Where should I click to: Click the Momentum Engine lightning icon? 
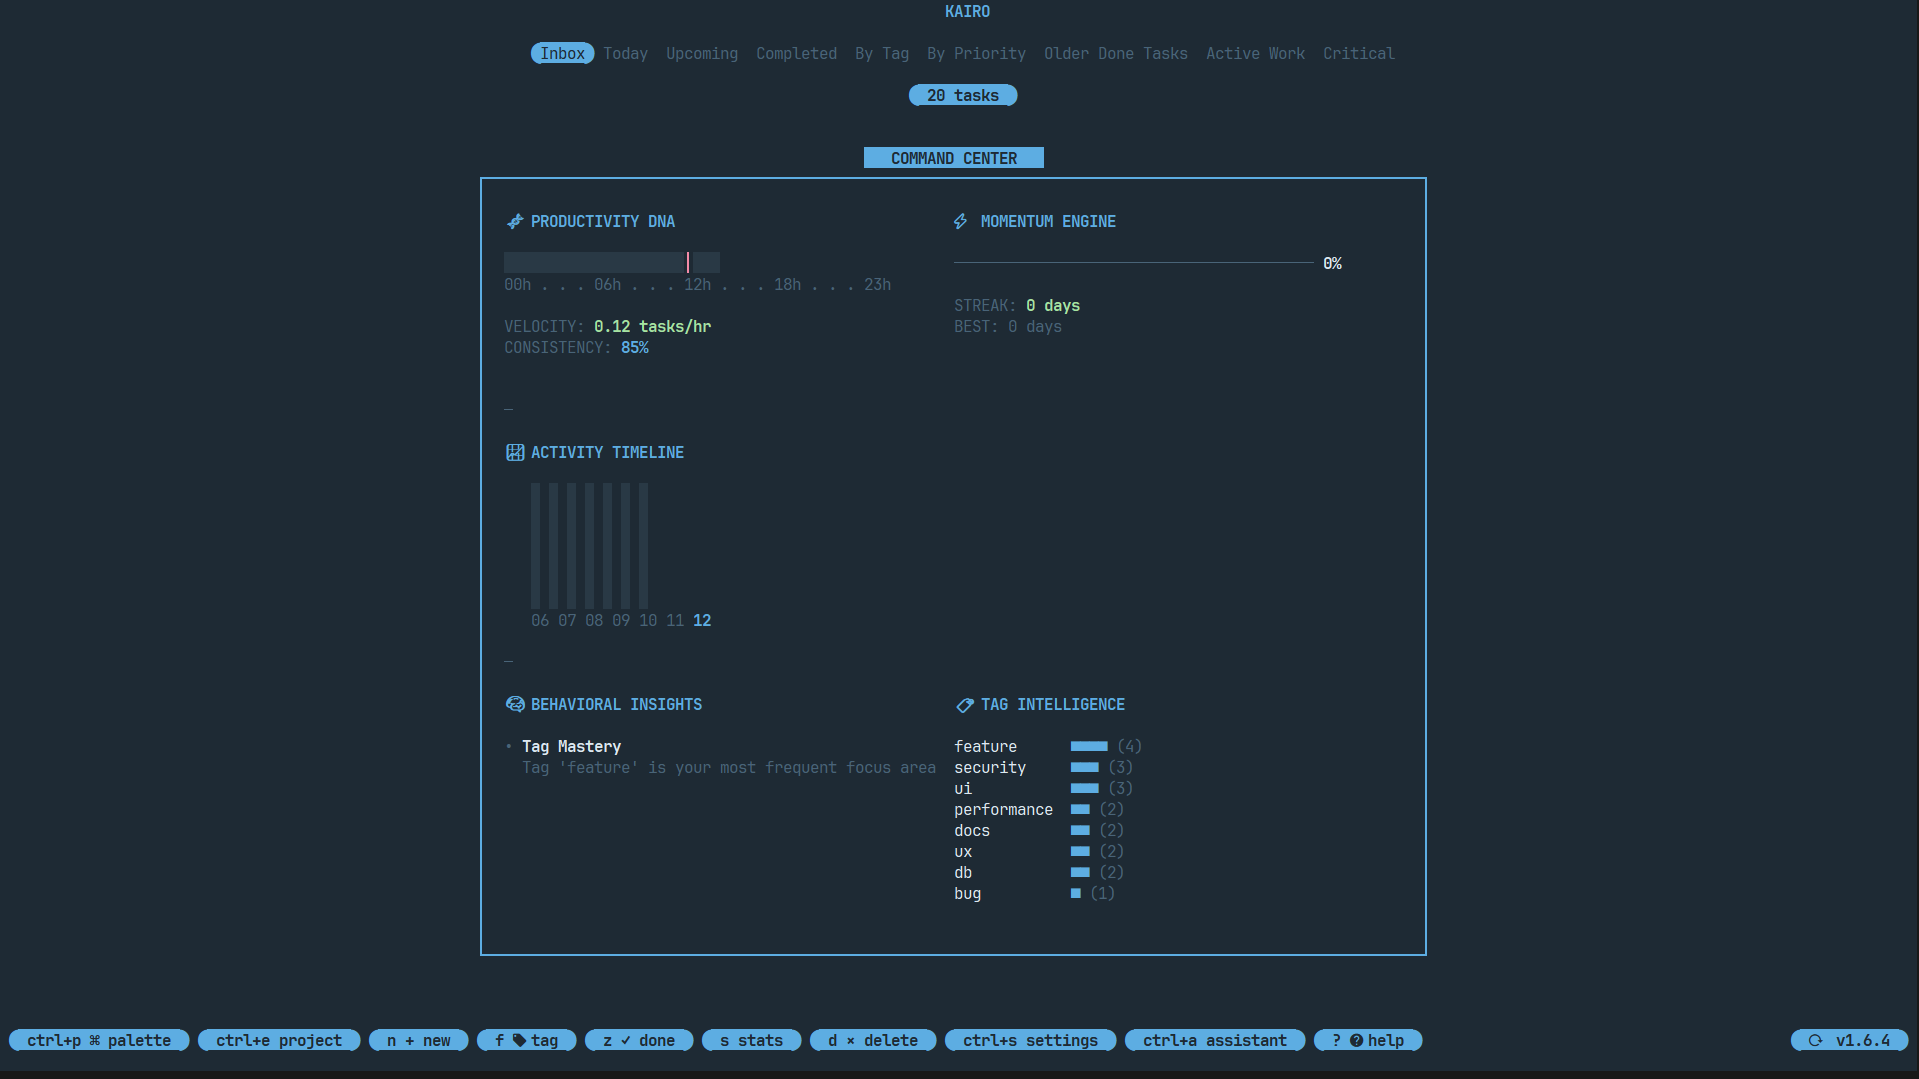(x=961, y=221)
